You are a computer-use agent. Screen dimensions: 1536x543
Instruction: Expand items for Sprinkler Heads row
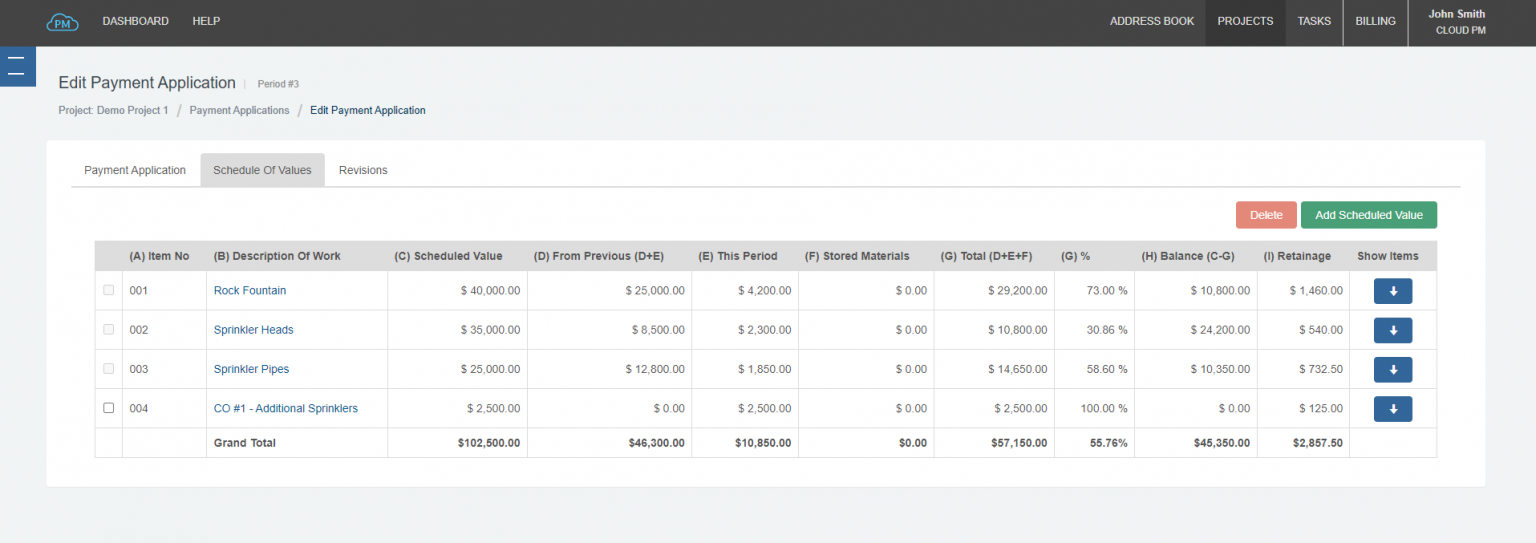point(1392,330)
